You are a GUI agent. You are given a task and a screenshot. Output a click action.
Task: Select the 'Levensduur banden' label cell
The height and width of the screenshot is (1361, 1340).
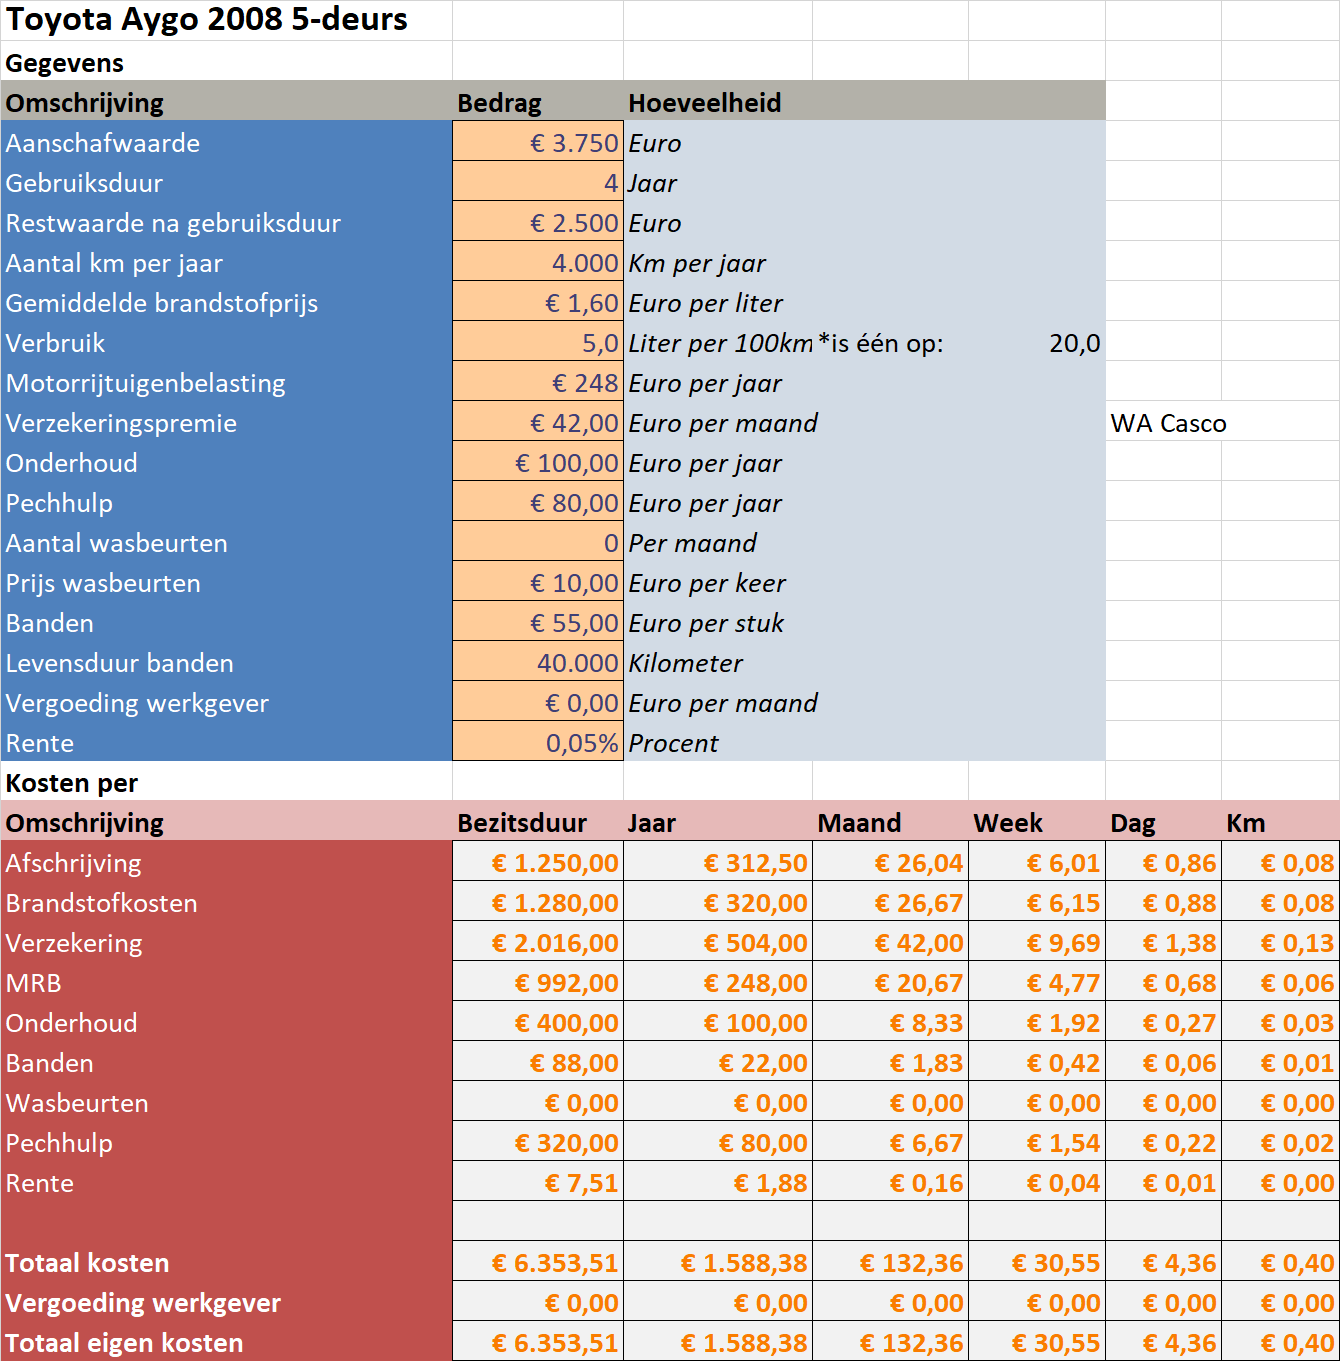pos(226,661)
